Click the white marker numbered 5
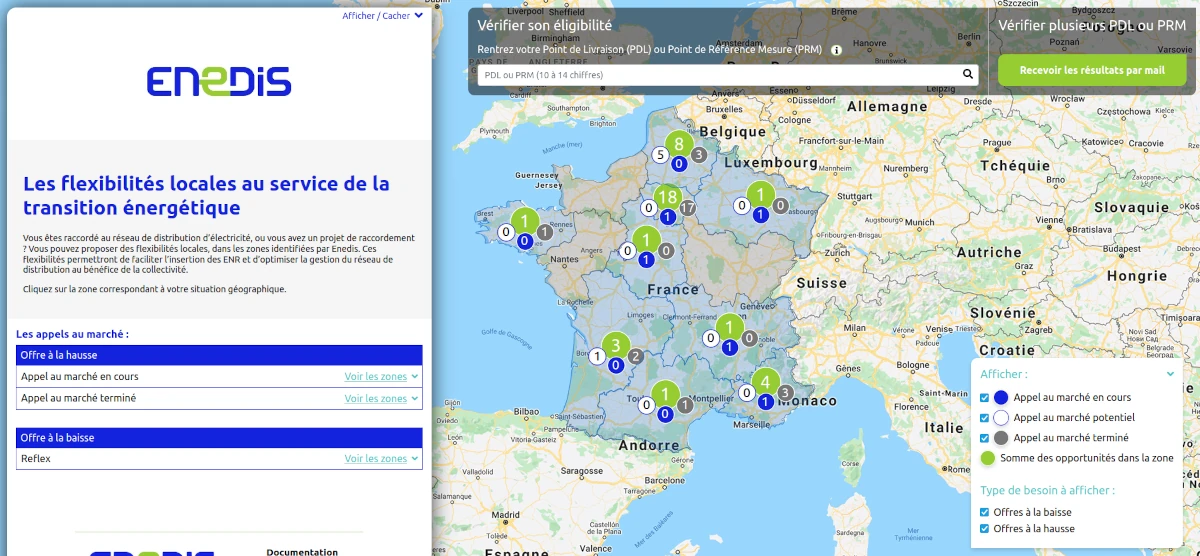The image size is (1200, 556). pyautogui.click(x=658, y=155)
